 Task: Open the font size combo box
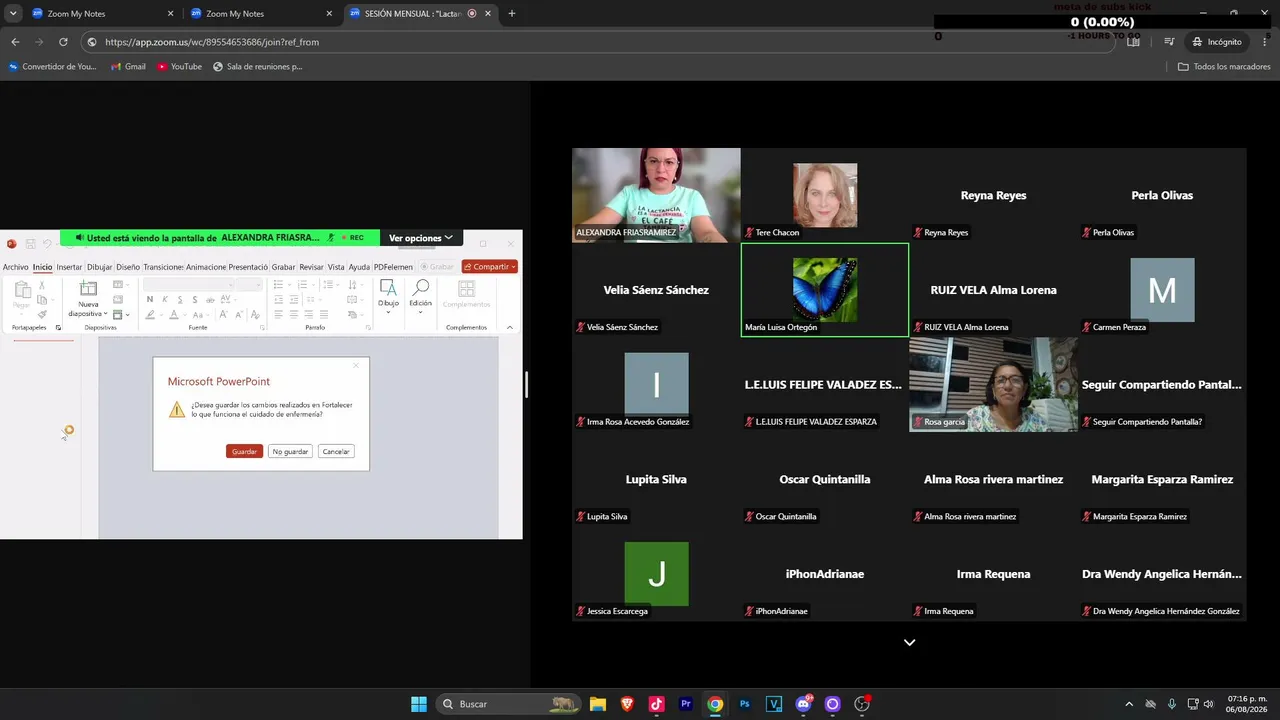click(249, 285)
